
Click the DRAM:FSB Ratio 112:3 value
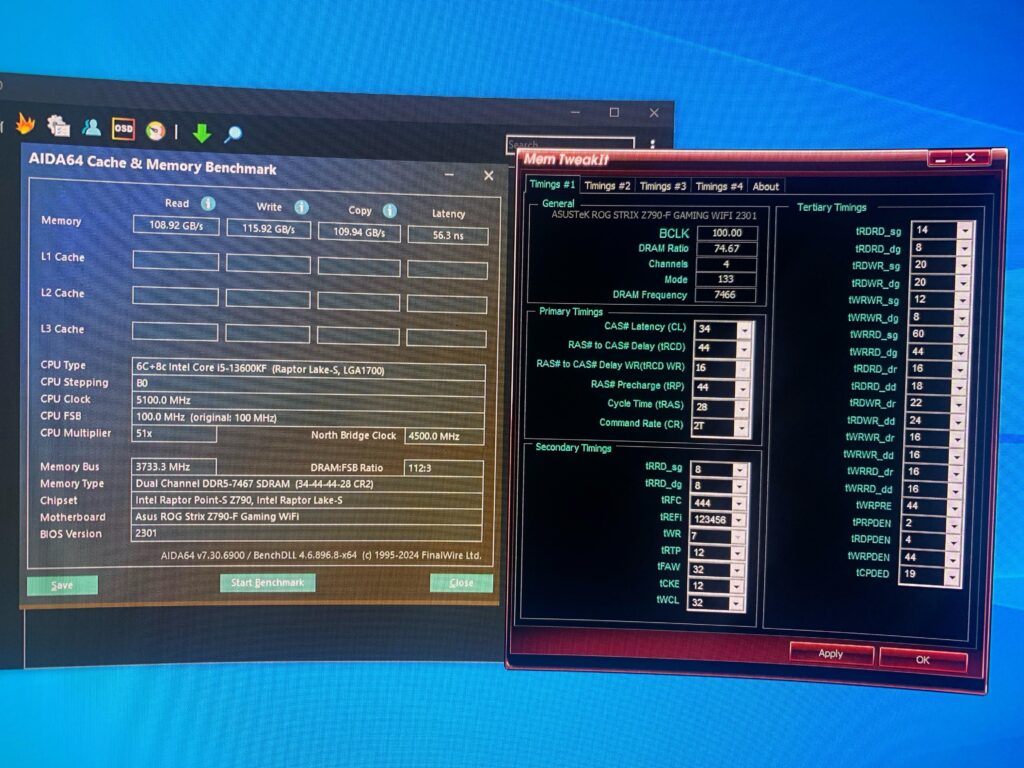point(443,468)
